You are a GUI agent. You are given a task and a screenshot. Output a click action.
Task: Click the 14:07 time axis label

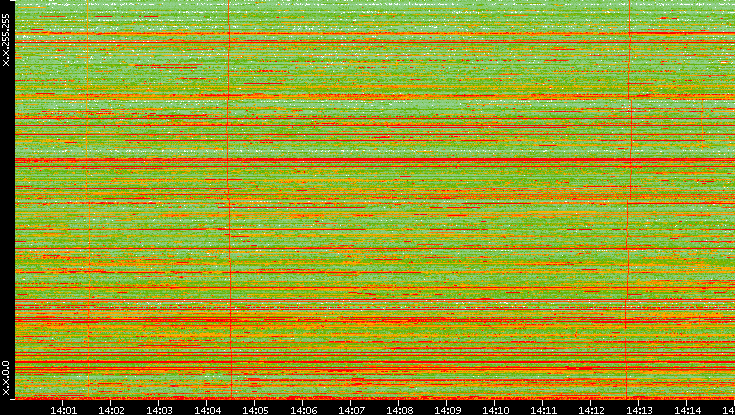pos(351,410)
